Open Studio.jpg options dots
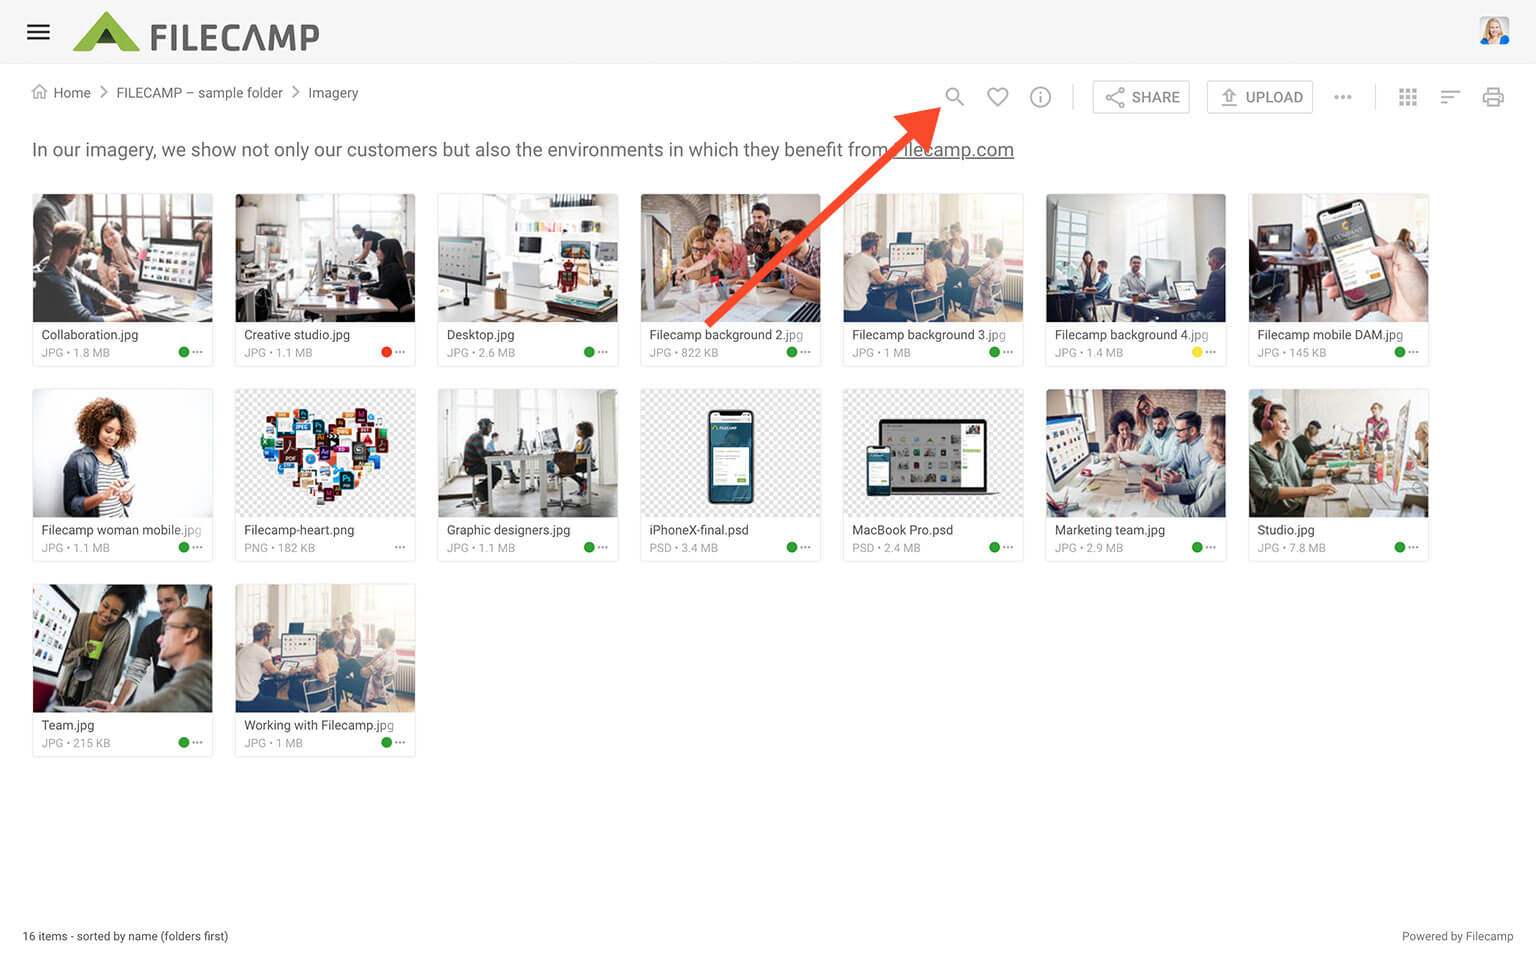 [1413, 547]
